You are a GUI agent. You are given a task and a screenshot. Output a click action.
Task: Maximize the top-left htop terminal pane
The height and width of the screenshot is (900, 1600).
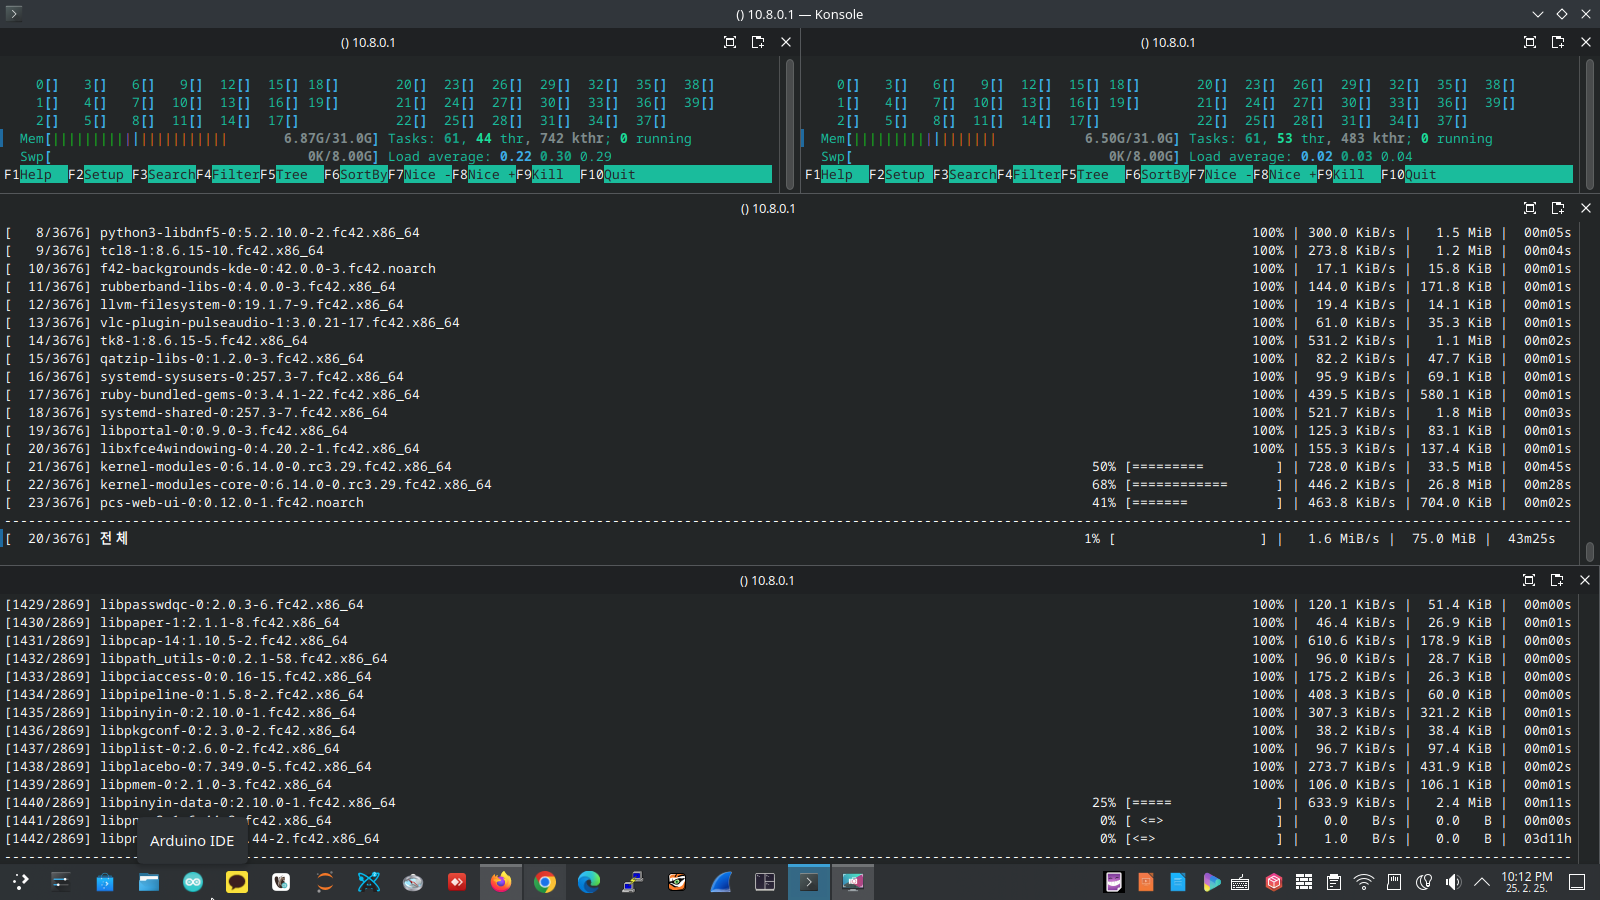730,42
